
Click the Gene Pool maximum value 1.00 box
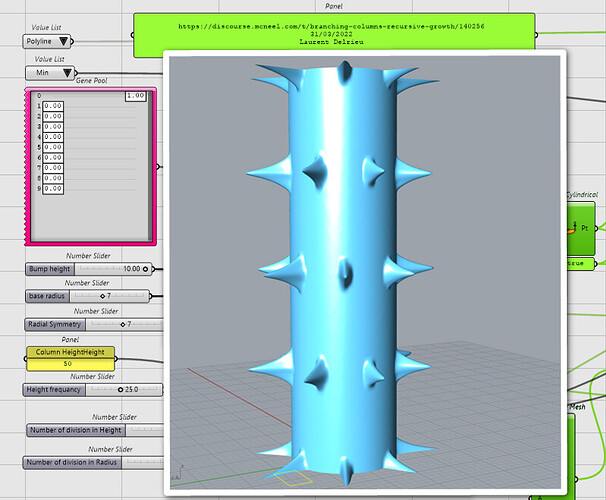click(136, 96)
